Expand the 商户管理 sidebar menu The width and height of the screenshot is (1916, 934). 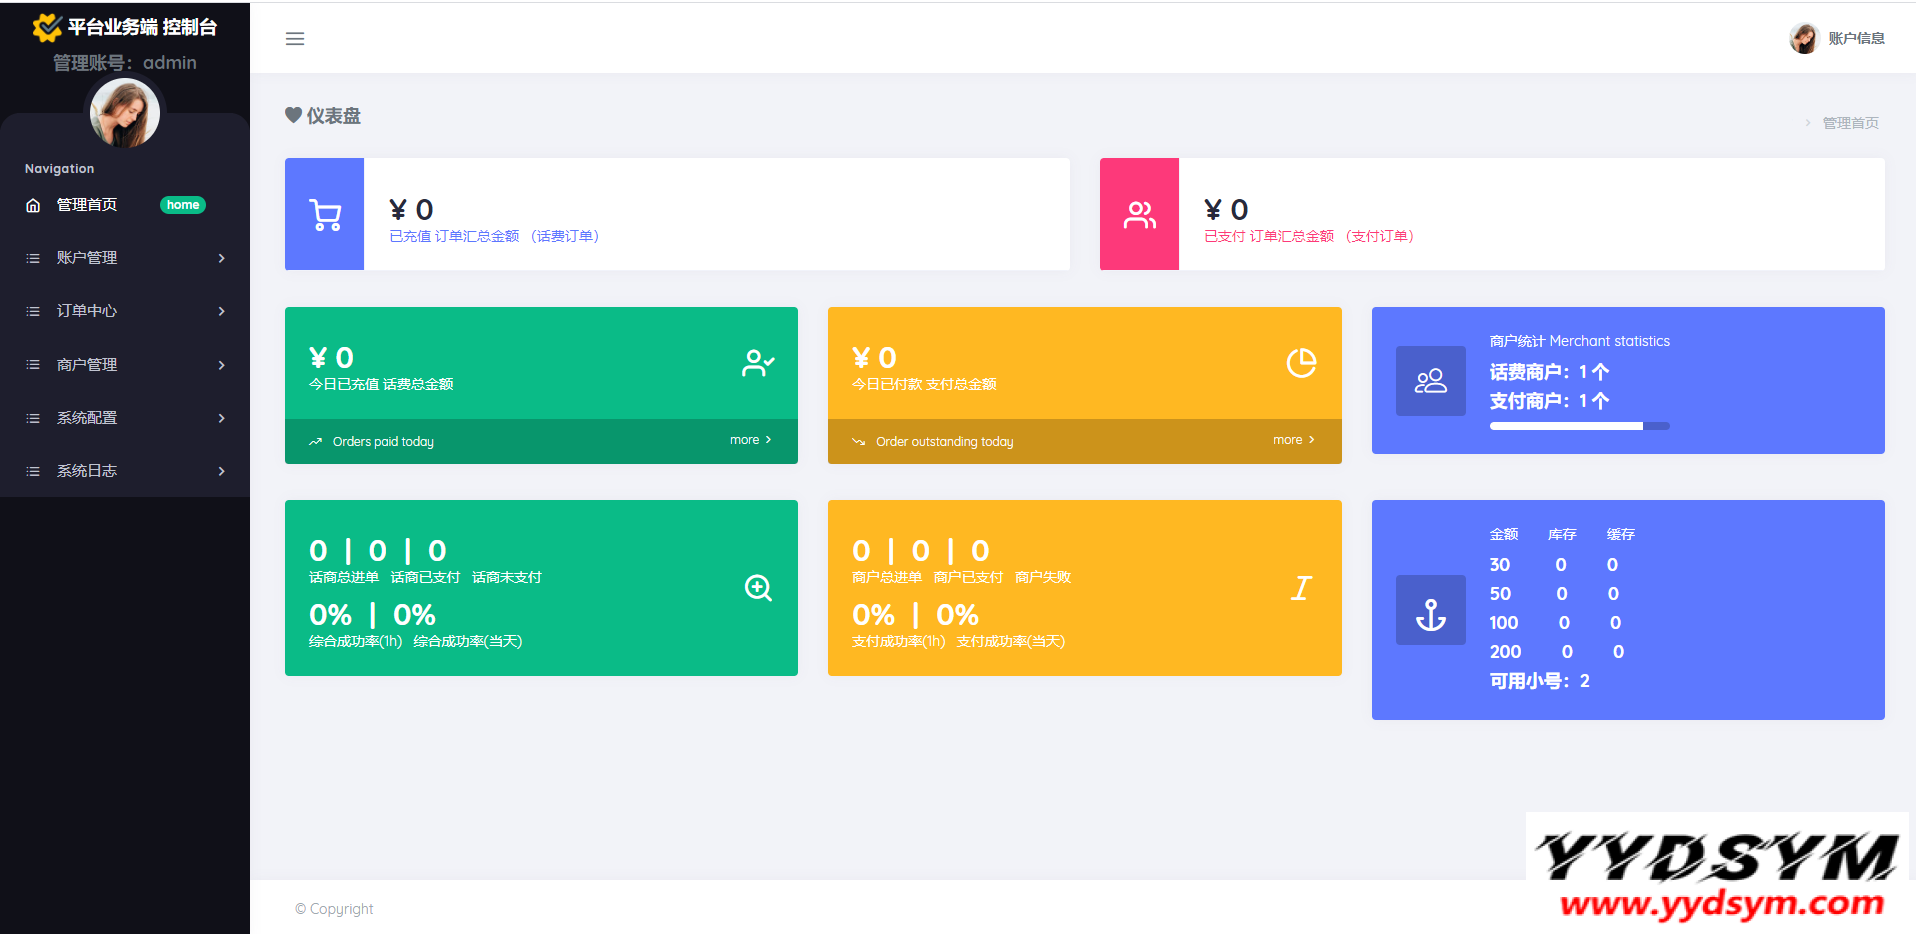coord(124,365)
